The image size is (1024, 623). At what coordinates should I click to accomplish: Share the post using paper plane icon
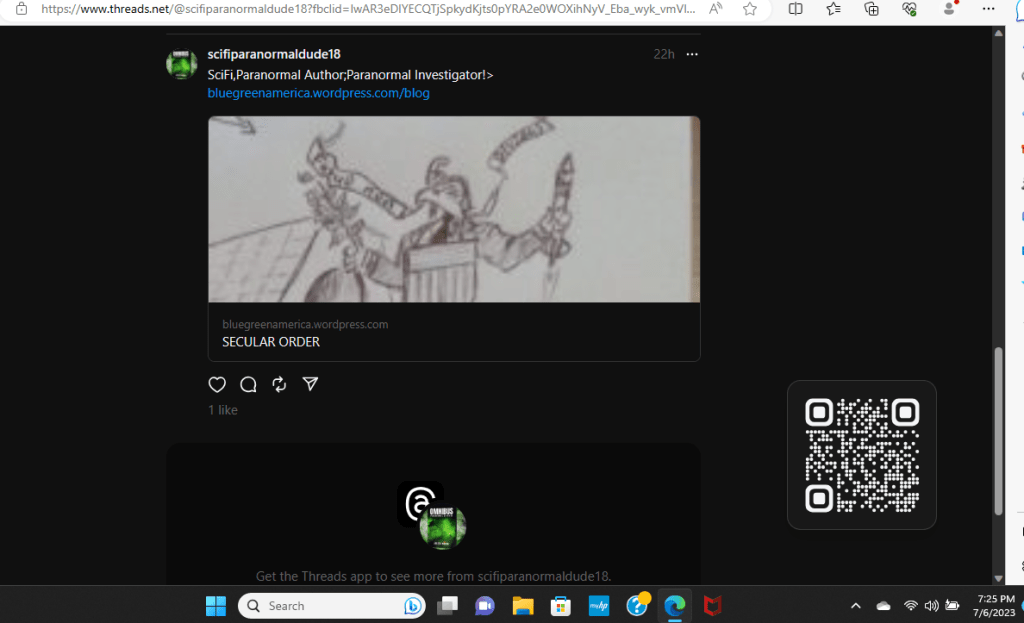pyautogui.click(x=310, y=385)
